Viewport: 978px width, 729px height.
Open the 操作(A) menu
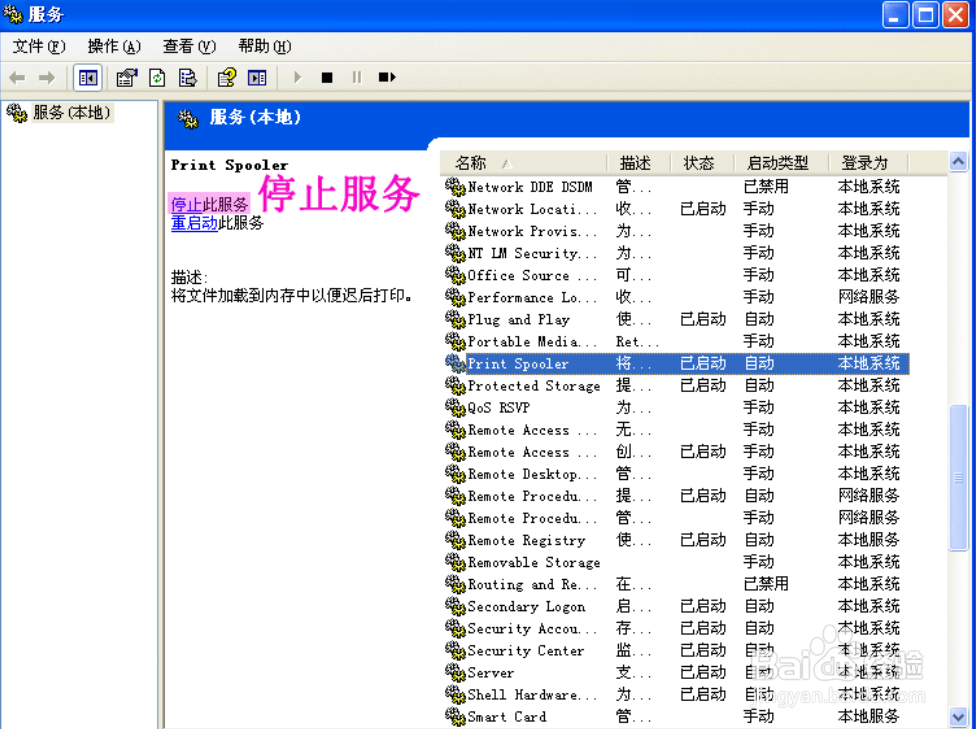[114, 47]
